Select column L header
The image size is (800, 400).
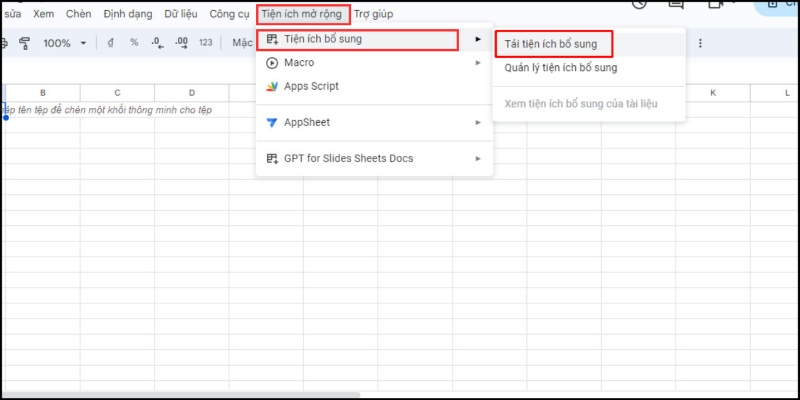(x=776, y=93)
